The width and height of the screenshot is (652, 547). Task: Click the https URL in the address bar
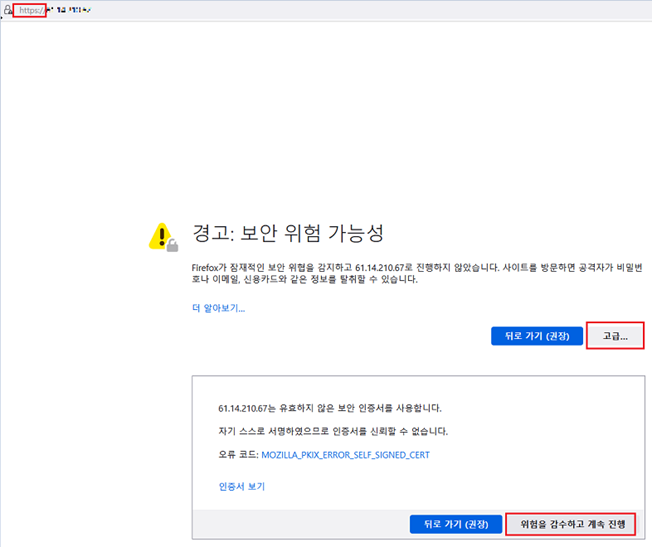tap(54, 10)
